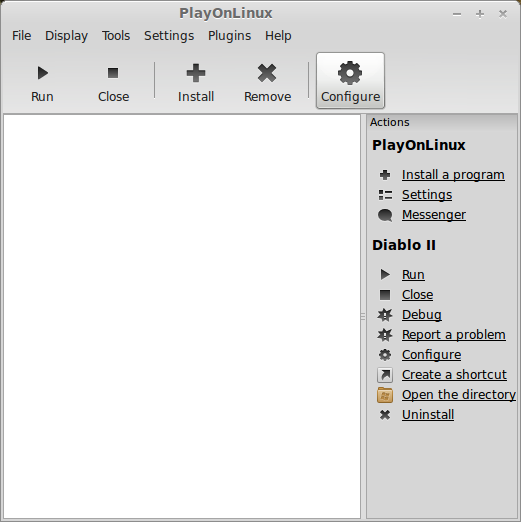Viewport: 521px width, 522px height.
Task: Click play icon beside Diablo II Run
Action: click(385, 275)
